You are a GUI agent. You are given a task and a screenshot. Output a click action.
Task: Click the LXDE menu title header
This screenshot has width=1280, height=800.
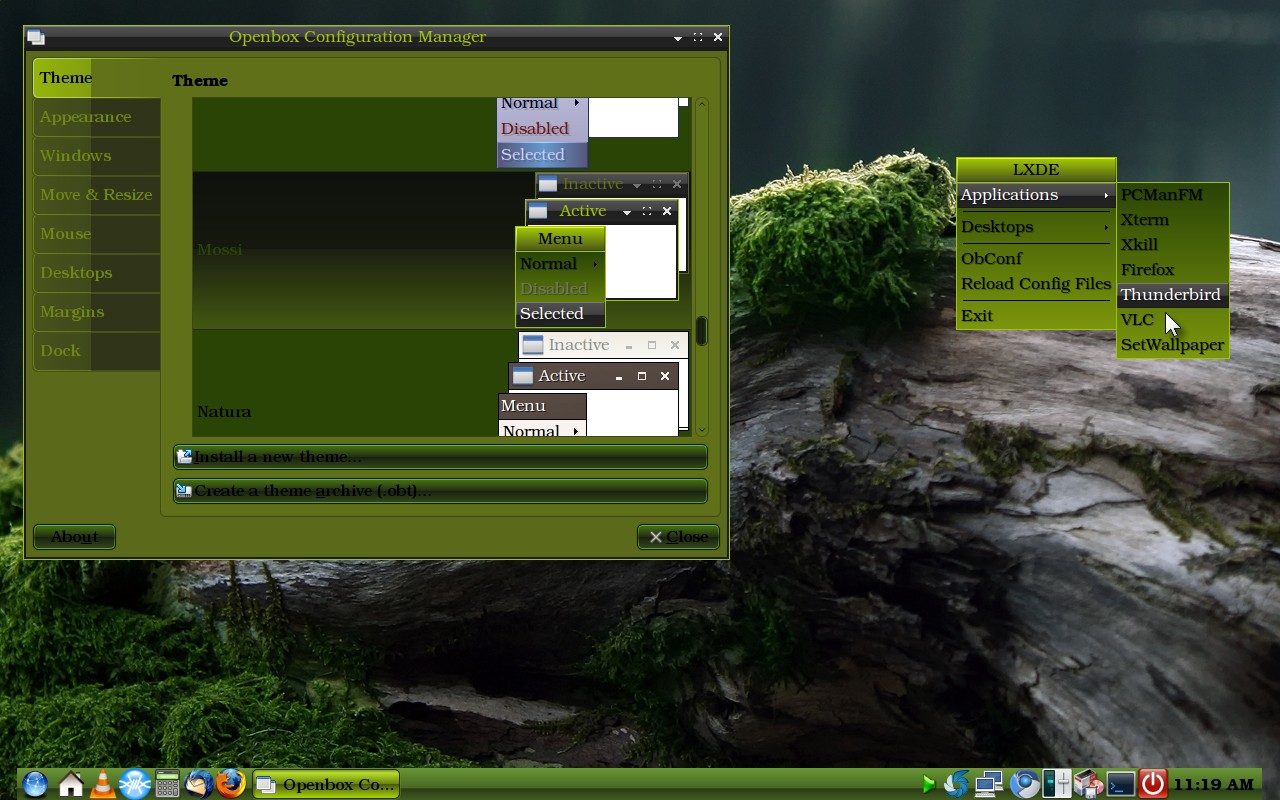pos(1036,170)
